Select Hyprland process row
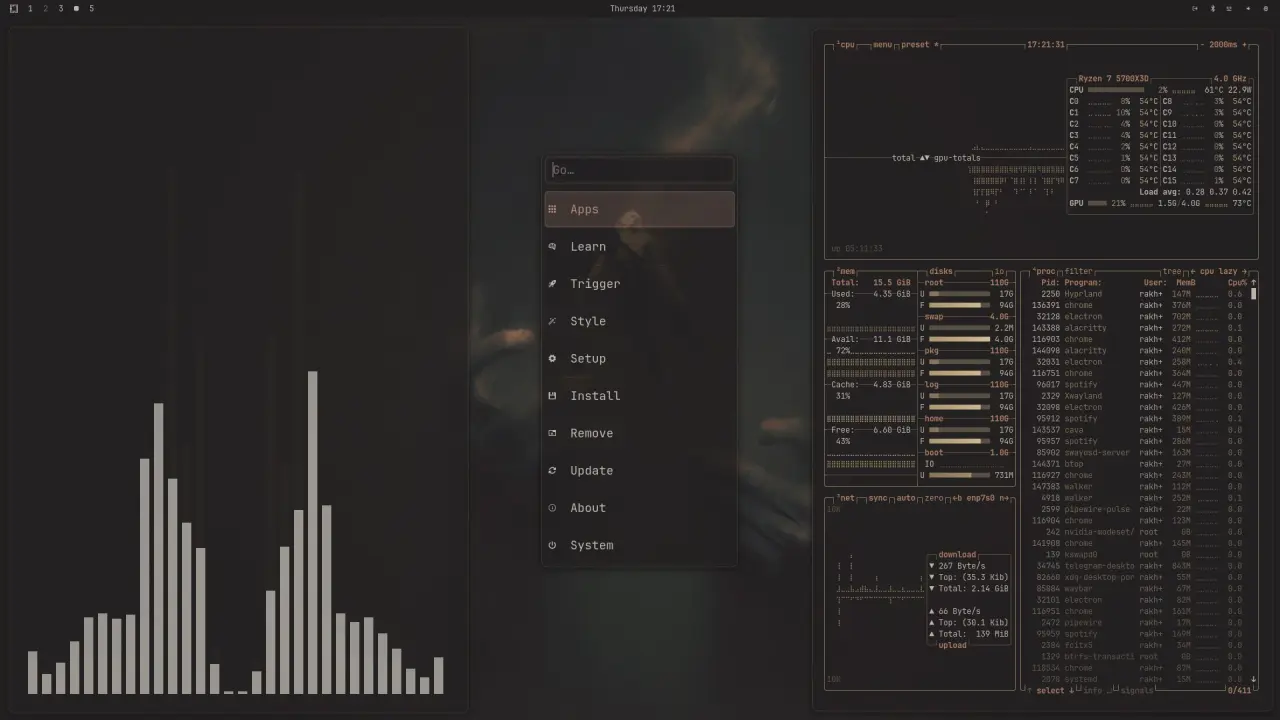The image size is (1280, 720). click(1138, 294)
